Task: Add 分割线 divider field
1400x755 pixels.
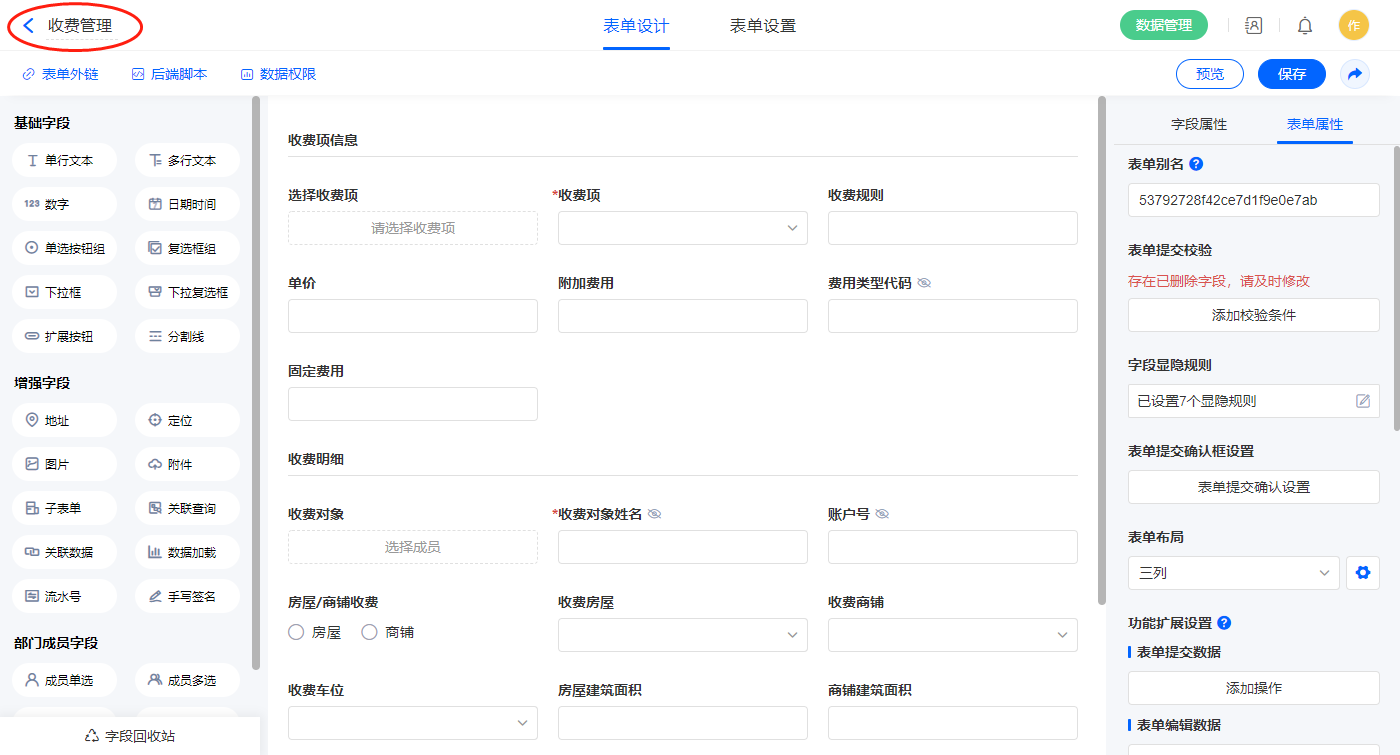Action: (x=187, y=336)
